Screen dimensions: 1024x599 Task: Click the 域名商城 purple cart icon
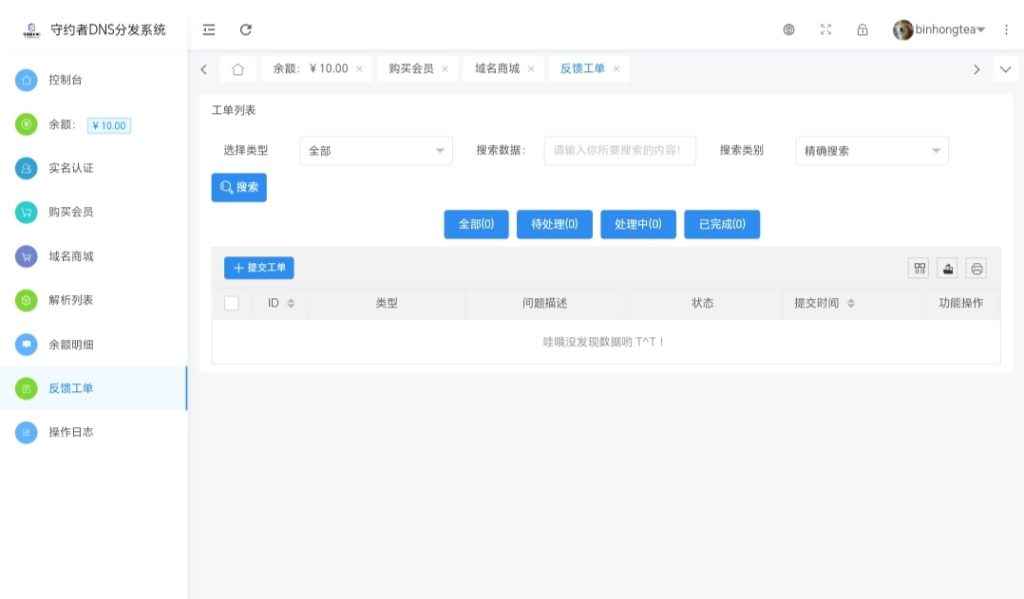click(26, 256)
